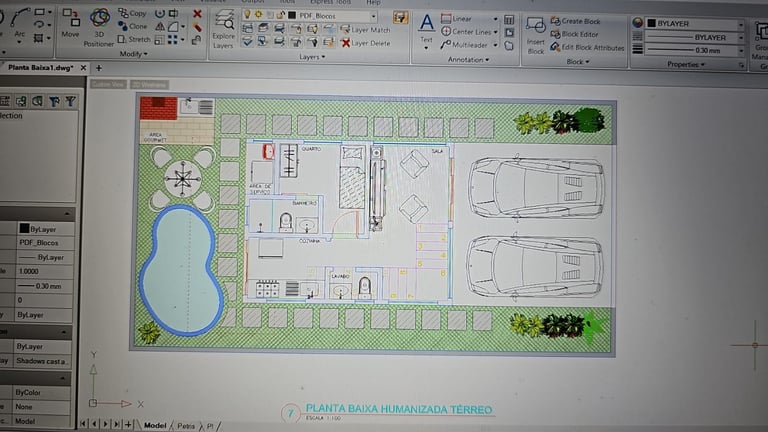The width and height of the screenshot is (768, 432).
Task: Click Edit Block Attributes
Action: (587, 48)
